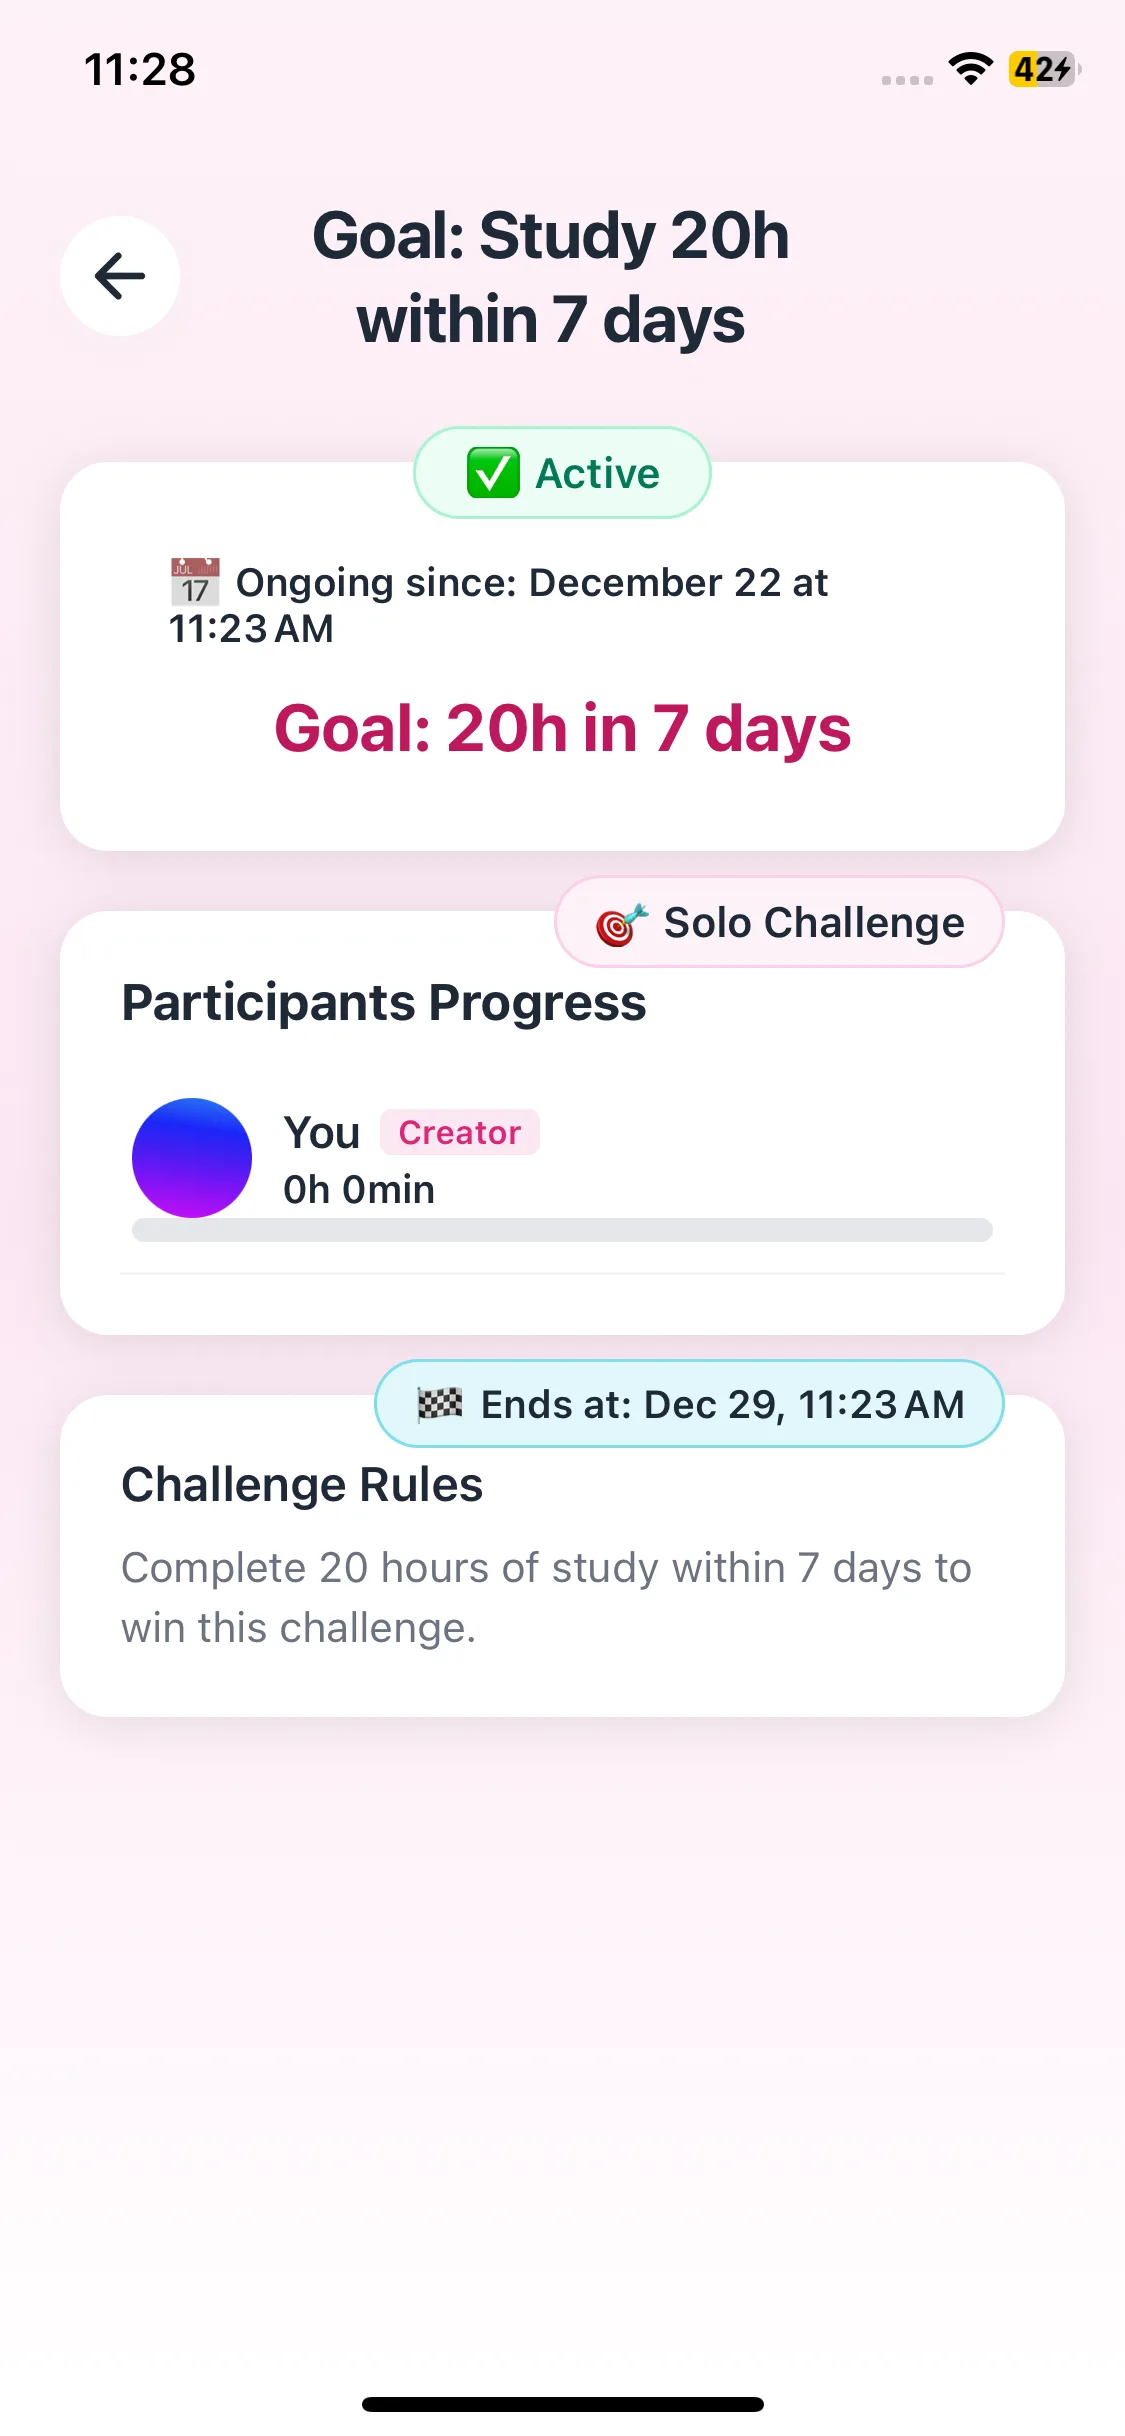Click the study progress bar
This screenshot has width=1125, height=2436.
[562, 1230]
